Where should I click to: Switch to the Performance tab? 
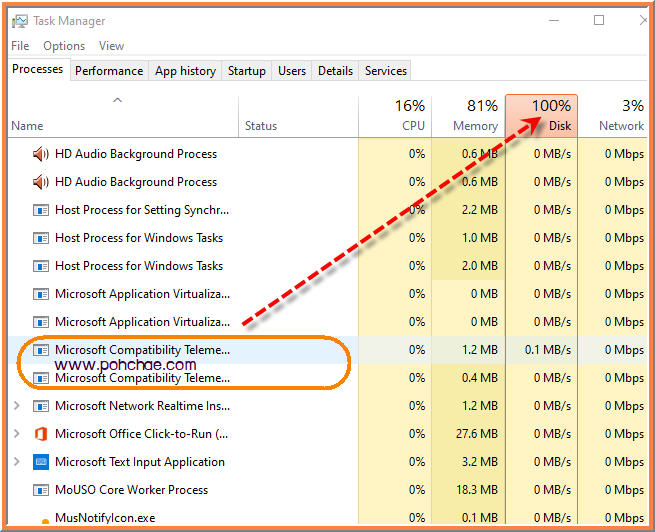tap(109, 71)
